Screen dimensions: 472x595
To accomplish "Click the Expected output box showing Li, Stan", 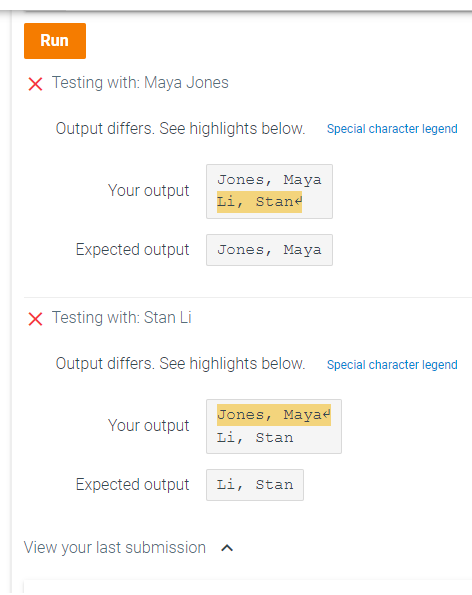I will tap(255, 485).
